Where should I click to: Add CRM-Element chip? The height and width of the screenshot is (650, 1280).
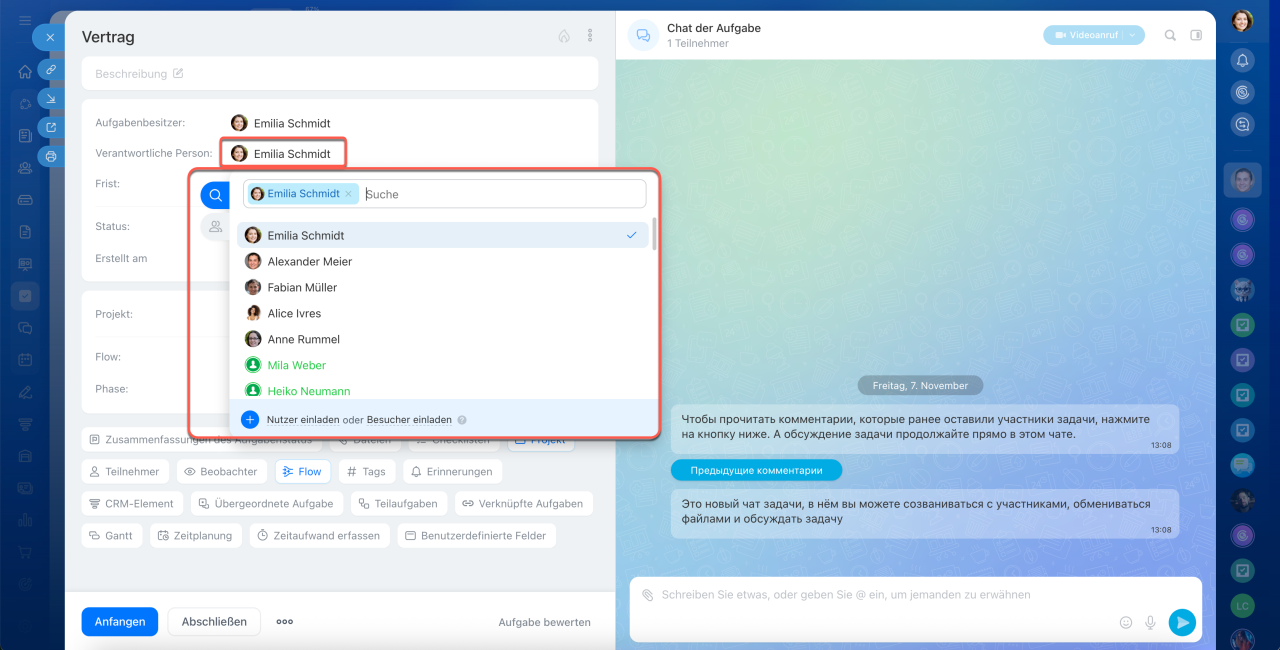click(x=132, y=504)
